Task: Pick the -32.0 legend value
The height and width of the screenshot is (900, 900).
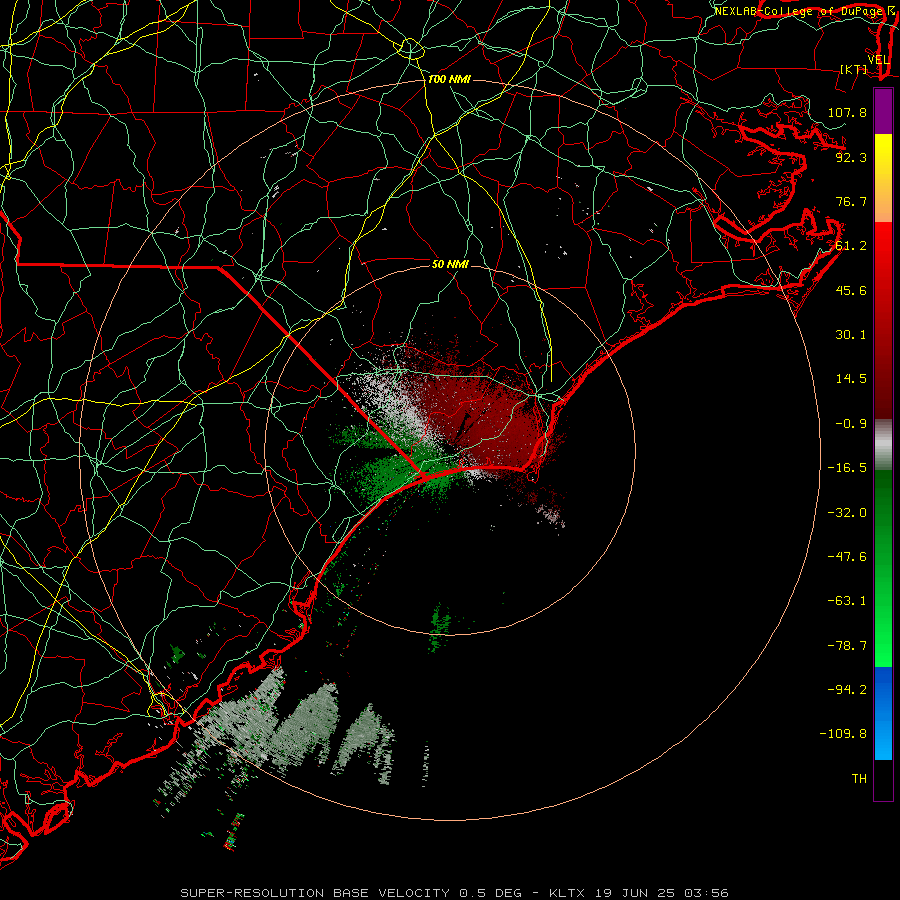Action: click(x=847, y=513)
